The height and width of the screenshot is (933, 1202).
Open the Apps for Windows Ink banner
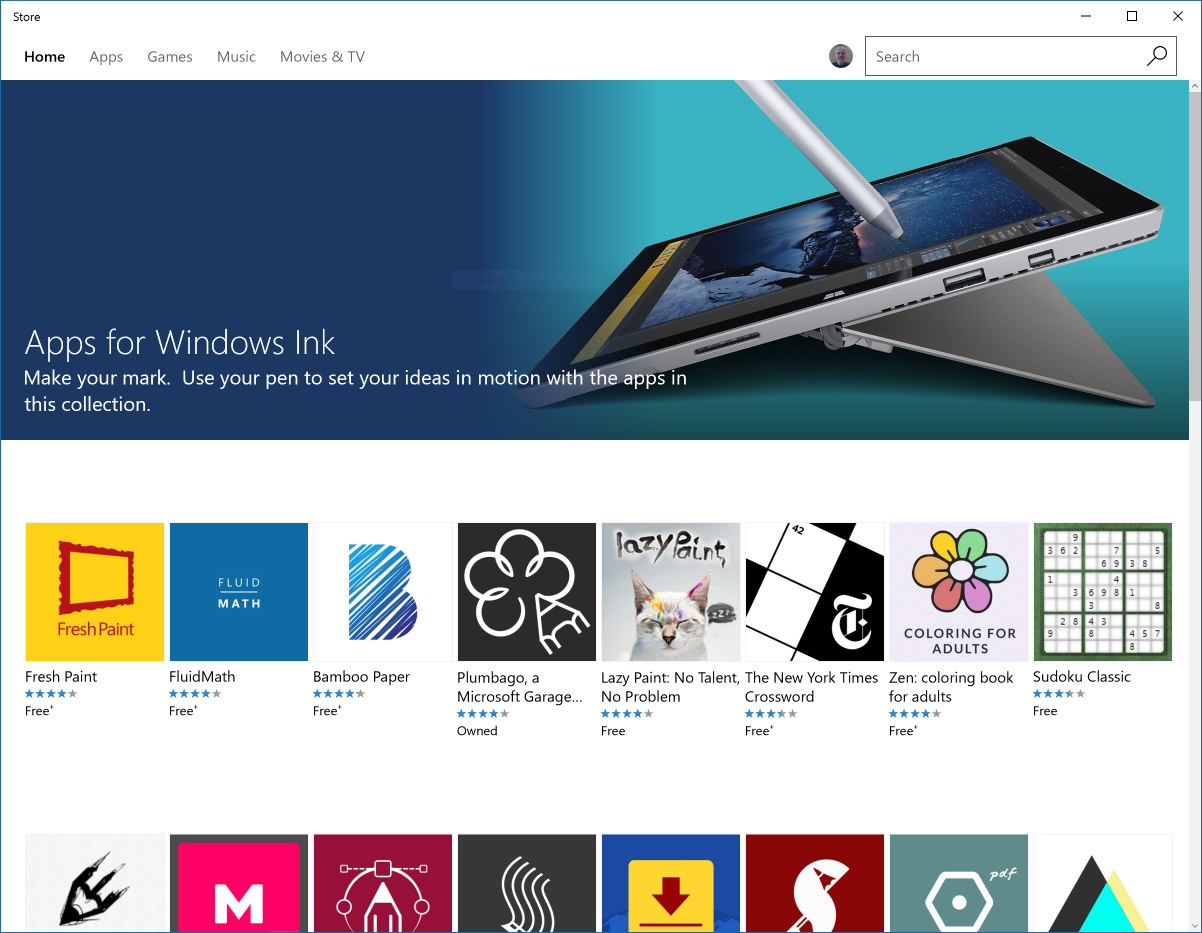click(x=595, y=260)
